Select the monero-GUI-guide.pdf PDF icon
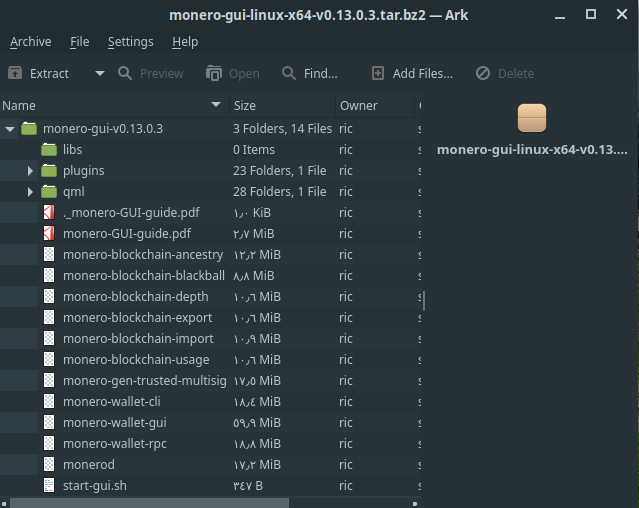639x508 pixels. click(49, 233)
